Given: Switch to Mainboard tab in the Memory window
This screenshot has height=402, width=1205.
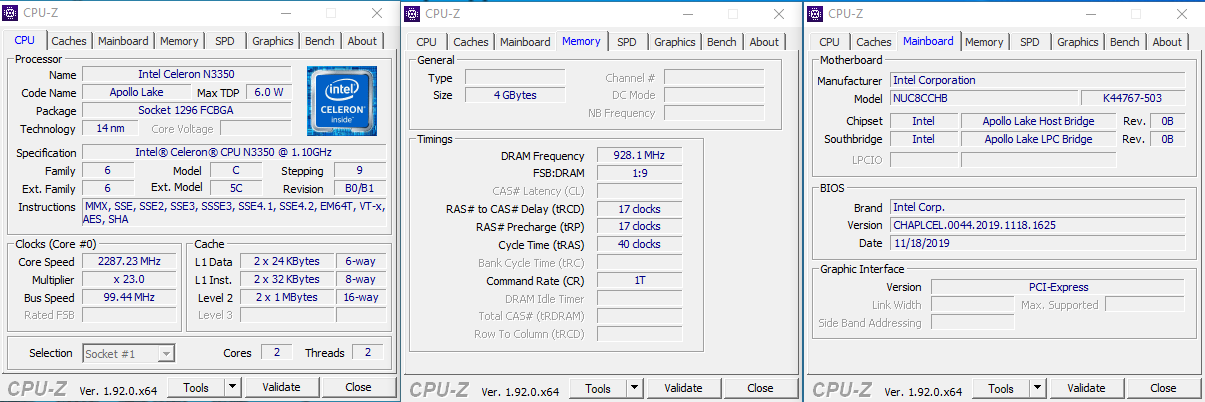Looking at the screenshot, I should [x=525, y=42].
